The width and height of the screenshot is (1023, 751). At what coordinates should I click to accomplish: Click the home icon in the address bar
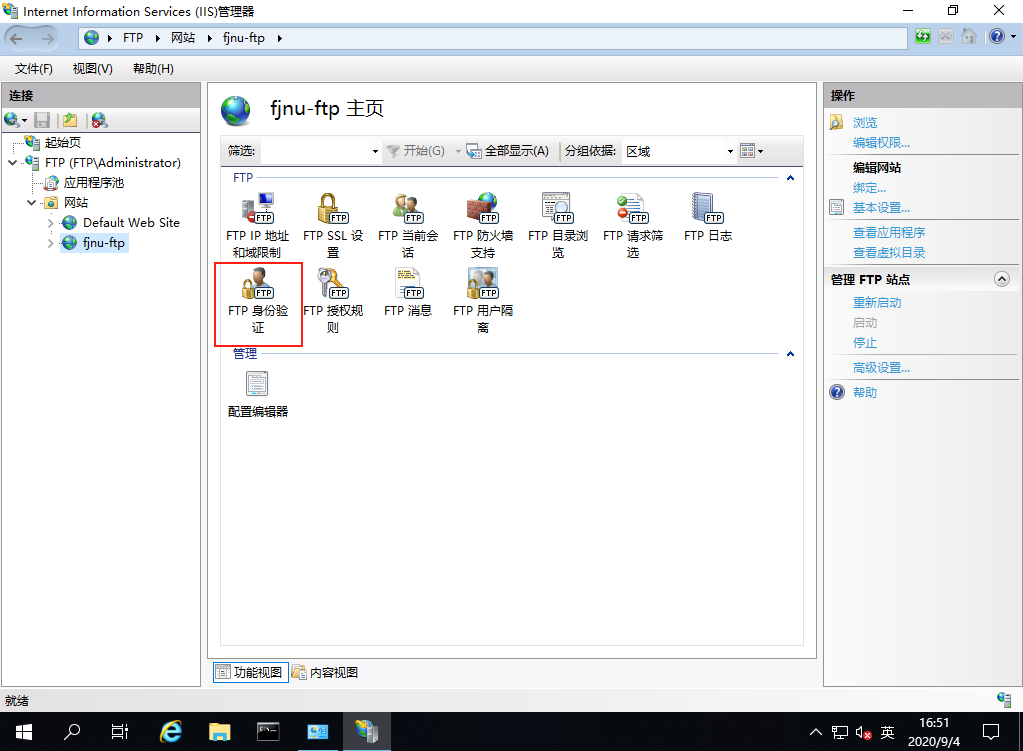[969, 37]
